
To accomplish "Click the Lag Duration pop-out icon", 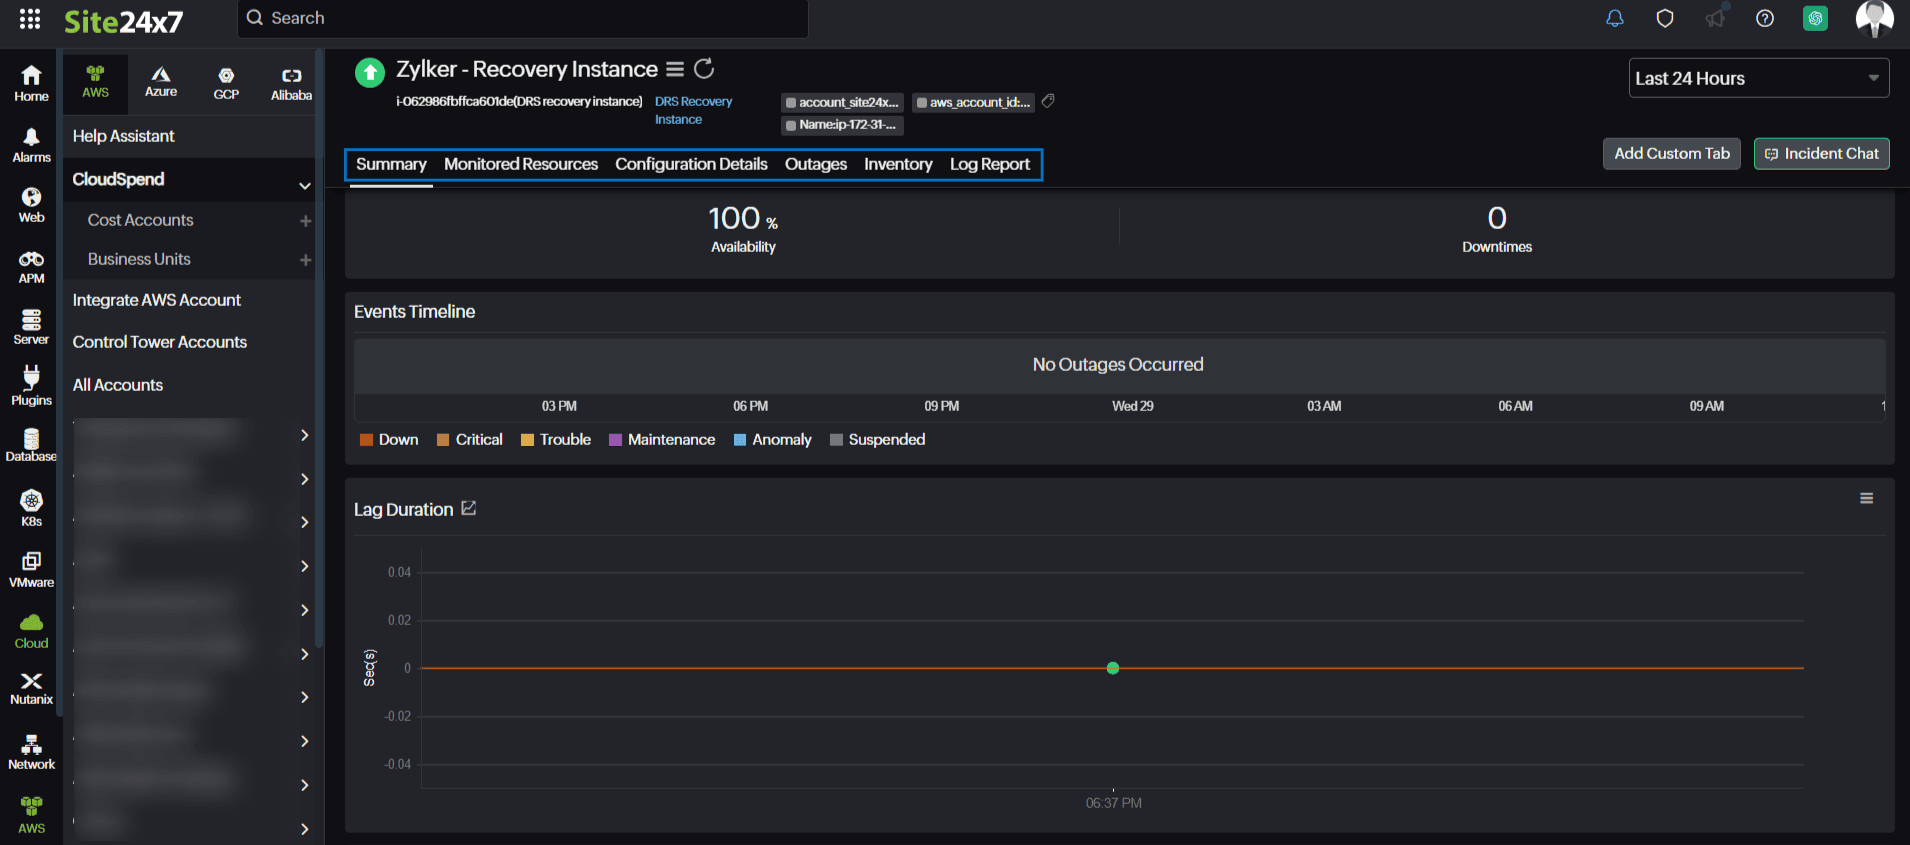I will coord(469,509).
